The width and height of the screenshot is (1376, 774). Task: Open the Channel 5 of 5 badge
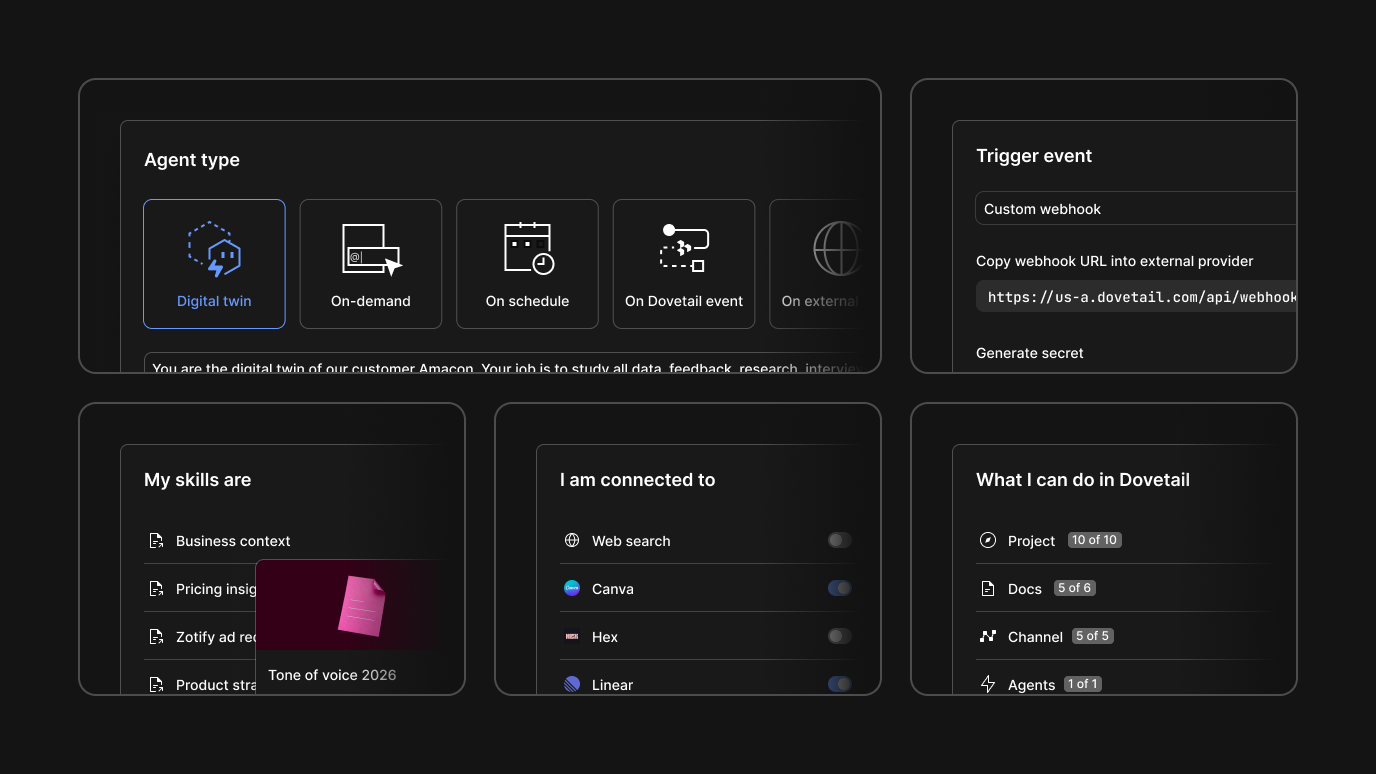1092,636
